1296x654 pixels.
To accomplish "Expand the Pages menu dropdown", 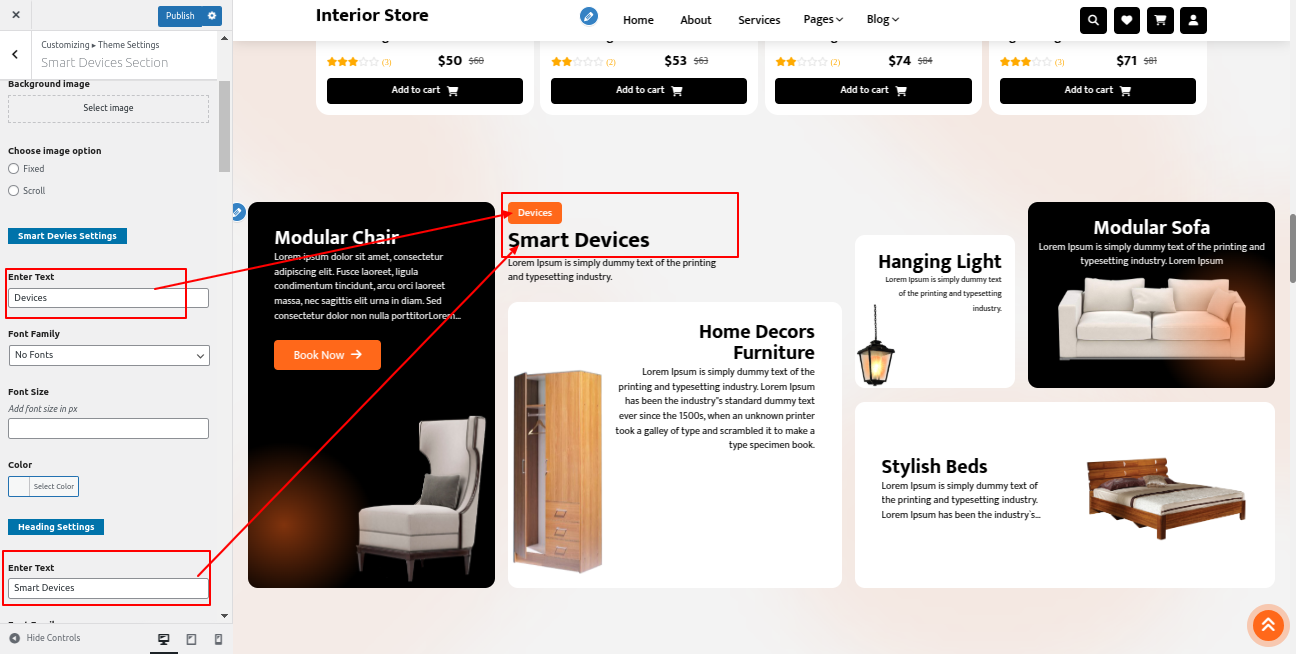I will (823, 20).
